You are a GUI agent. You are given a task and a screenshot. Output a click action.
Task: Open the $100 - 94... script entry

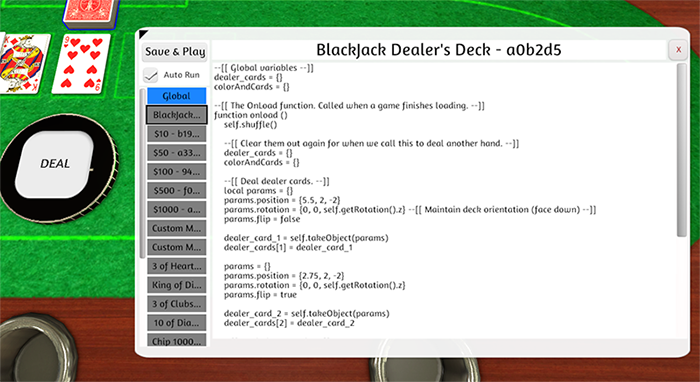[x=176, y=172]
